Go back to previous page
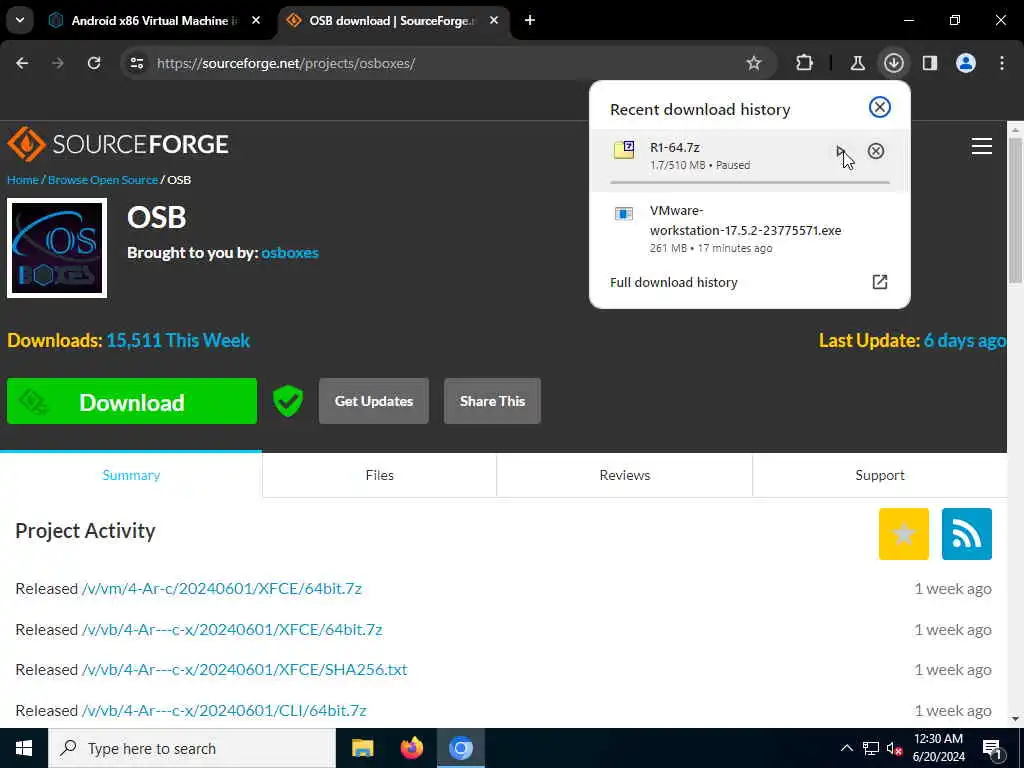This screenshot has width=1024, height=768. click(22, 63)
